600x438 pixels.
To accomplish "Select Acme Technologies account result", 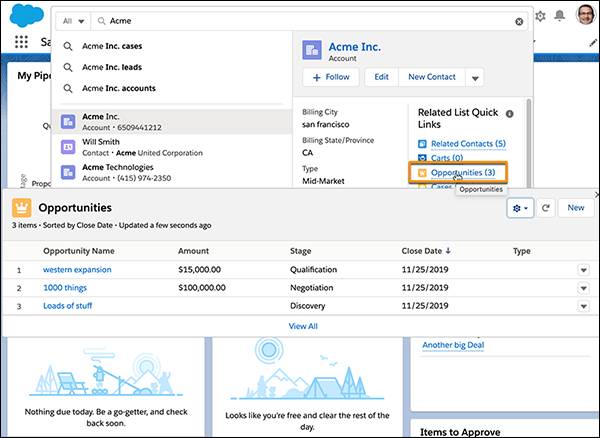I will (172, 173).
